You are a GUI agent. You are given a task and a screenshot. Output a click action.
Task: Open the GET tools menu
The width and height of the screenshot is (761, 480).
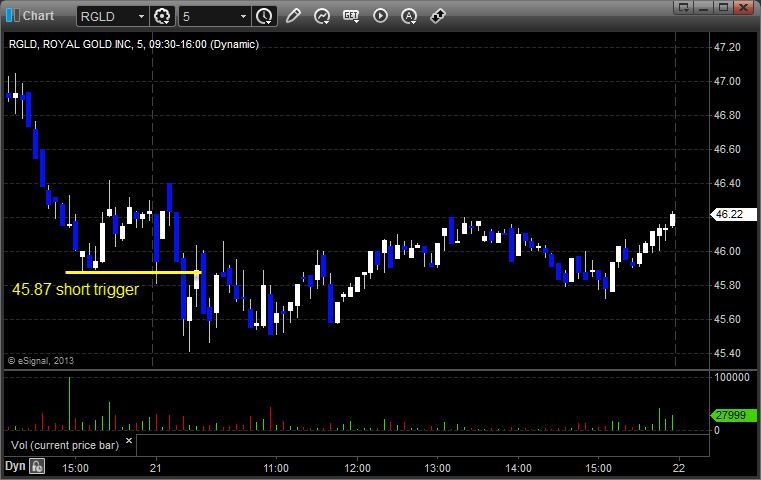pyautogui.click(x=351, y=16)
